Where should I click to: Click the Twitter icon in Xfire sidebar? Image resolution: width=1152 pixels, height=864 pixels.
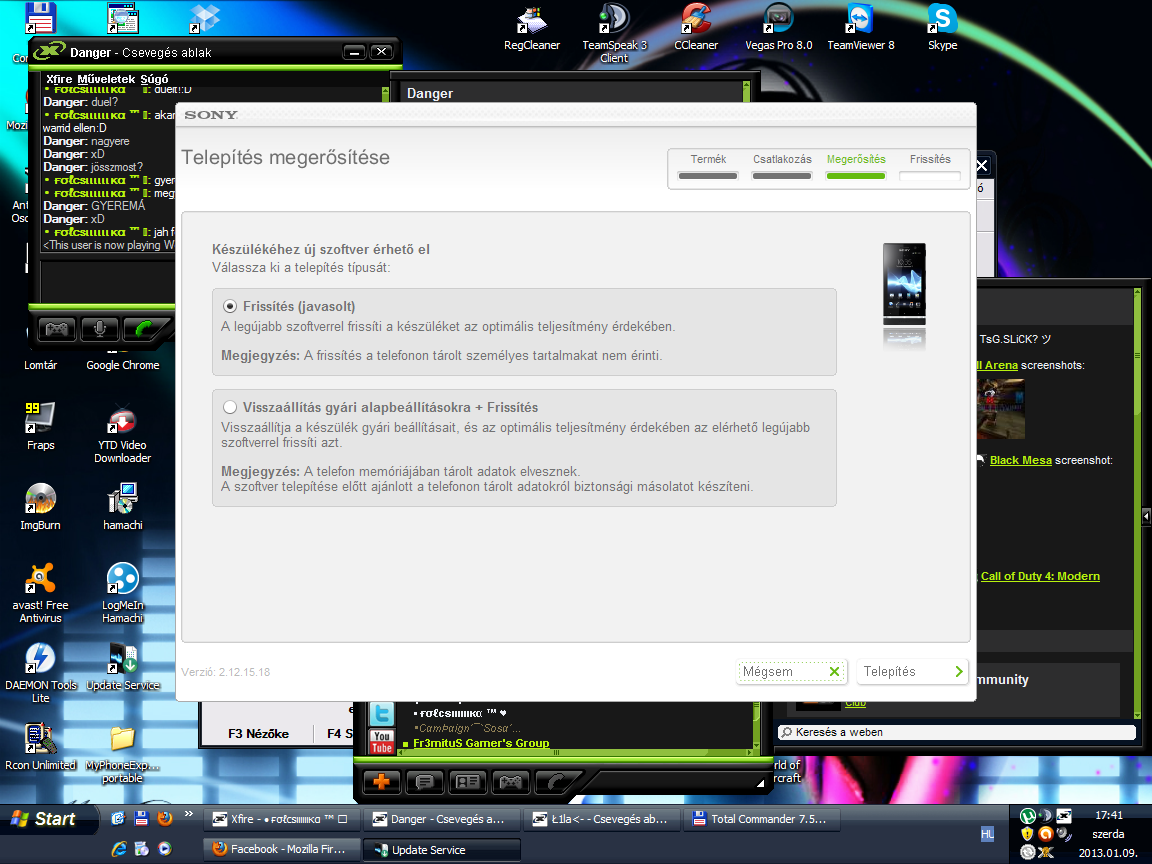tap(382, 714)
